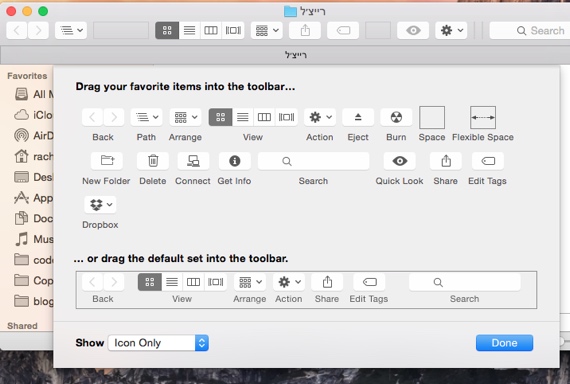570x384 pixels.
Task: Click the back arrow in window toolbar
Action: (x=17, y=30)
